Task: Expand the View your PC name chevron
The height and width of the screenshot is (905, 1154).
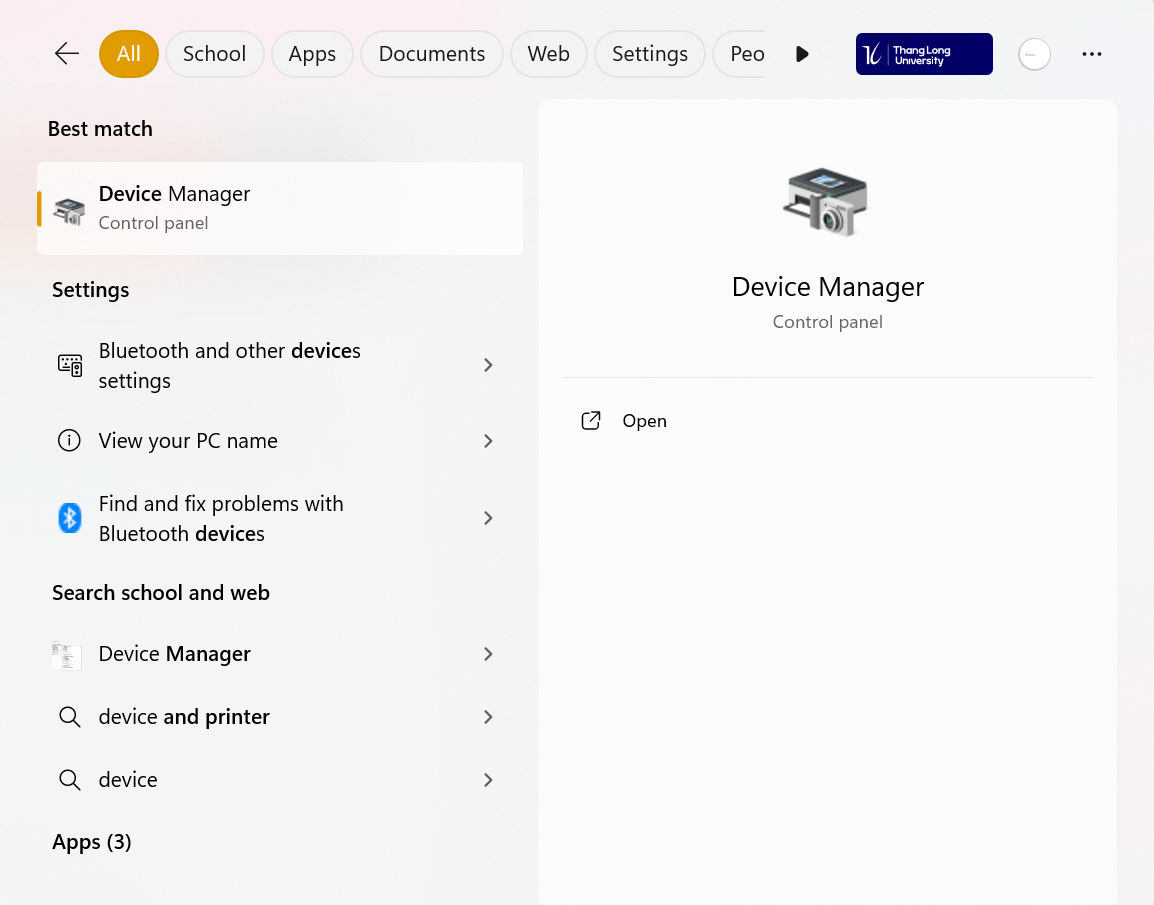Action: (x=488, y=441)
